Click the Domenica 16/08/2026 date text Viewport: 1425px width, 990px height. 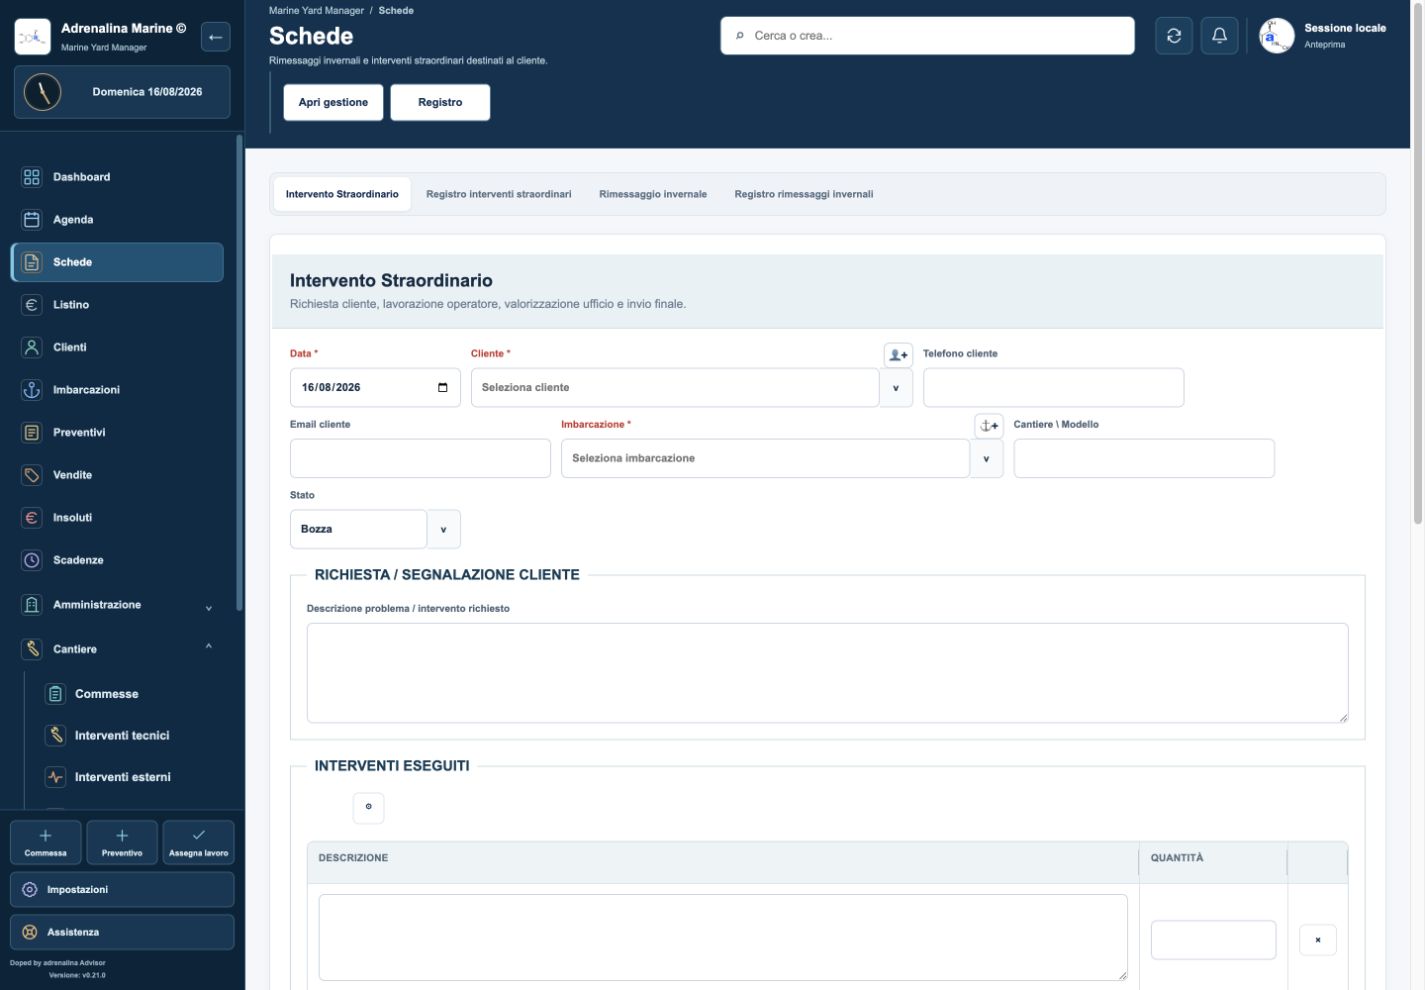[147, 92]
